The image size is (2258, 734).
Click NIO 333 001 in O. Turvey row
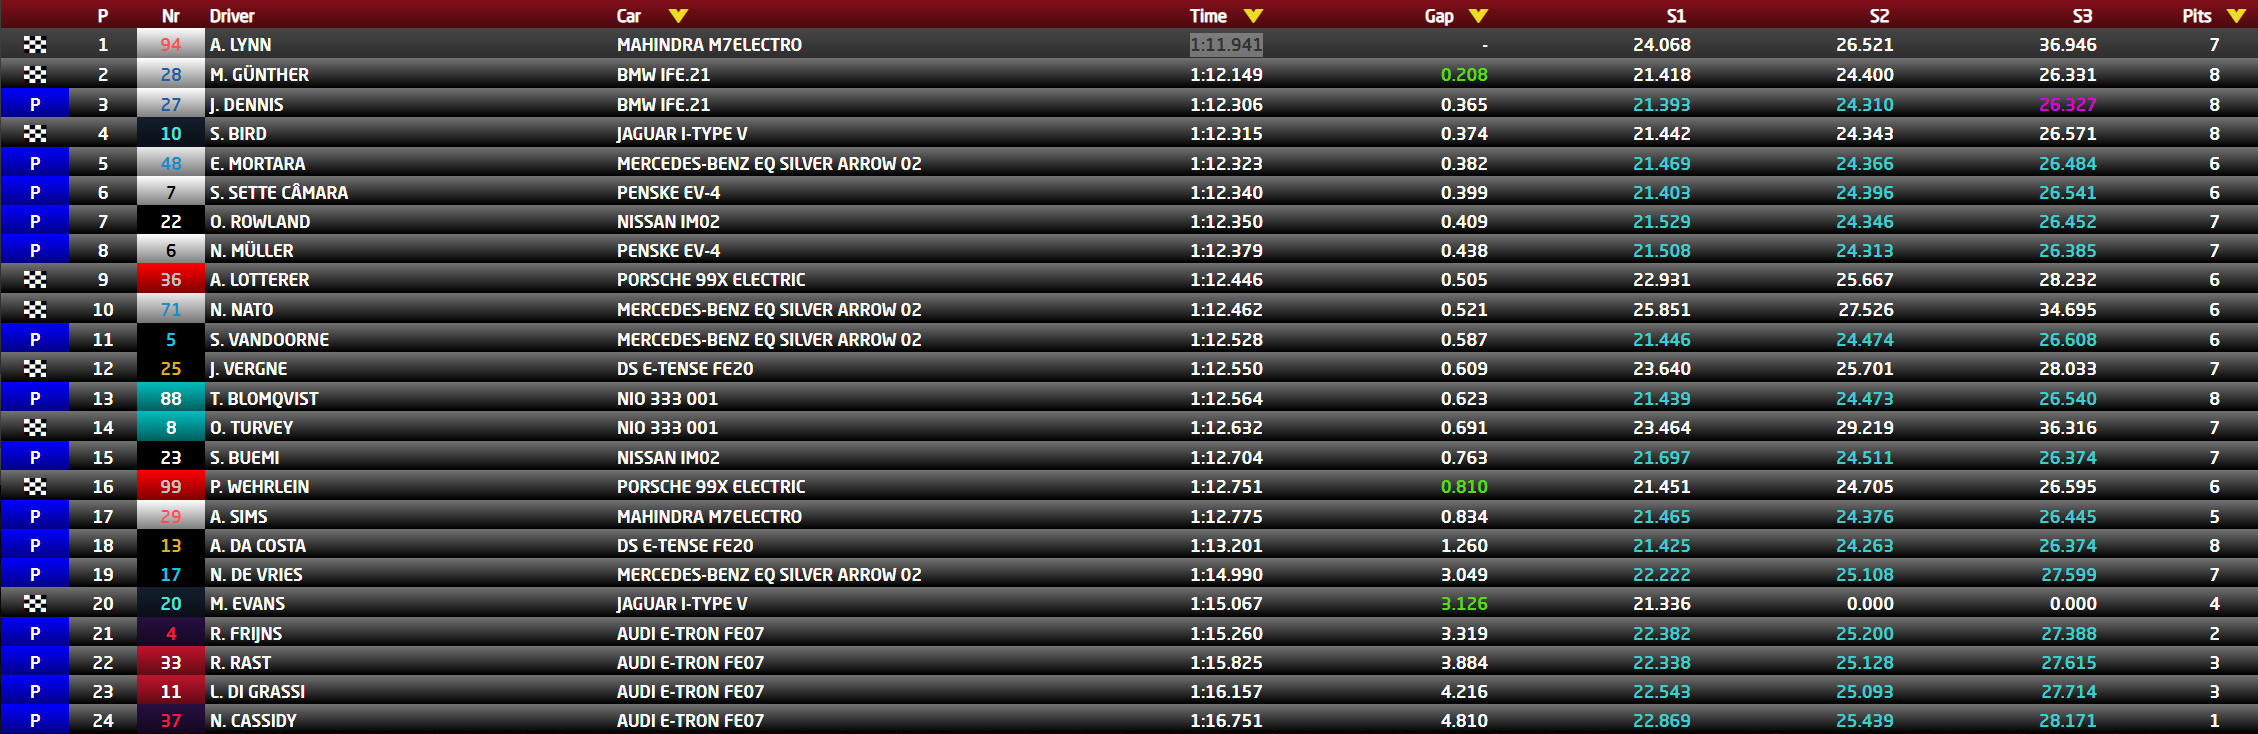tap(667, 427)
